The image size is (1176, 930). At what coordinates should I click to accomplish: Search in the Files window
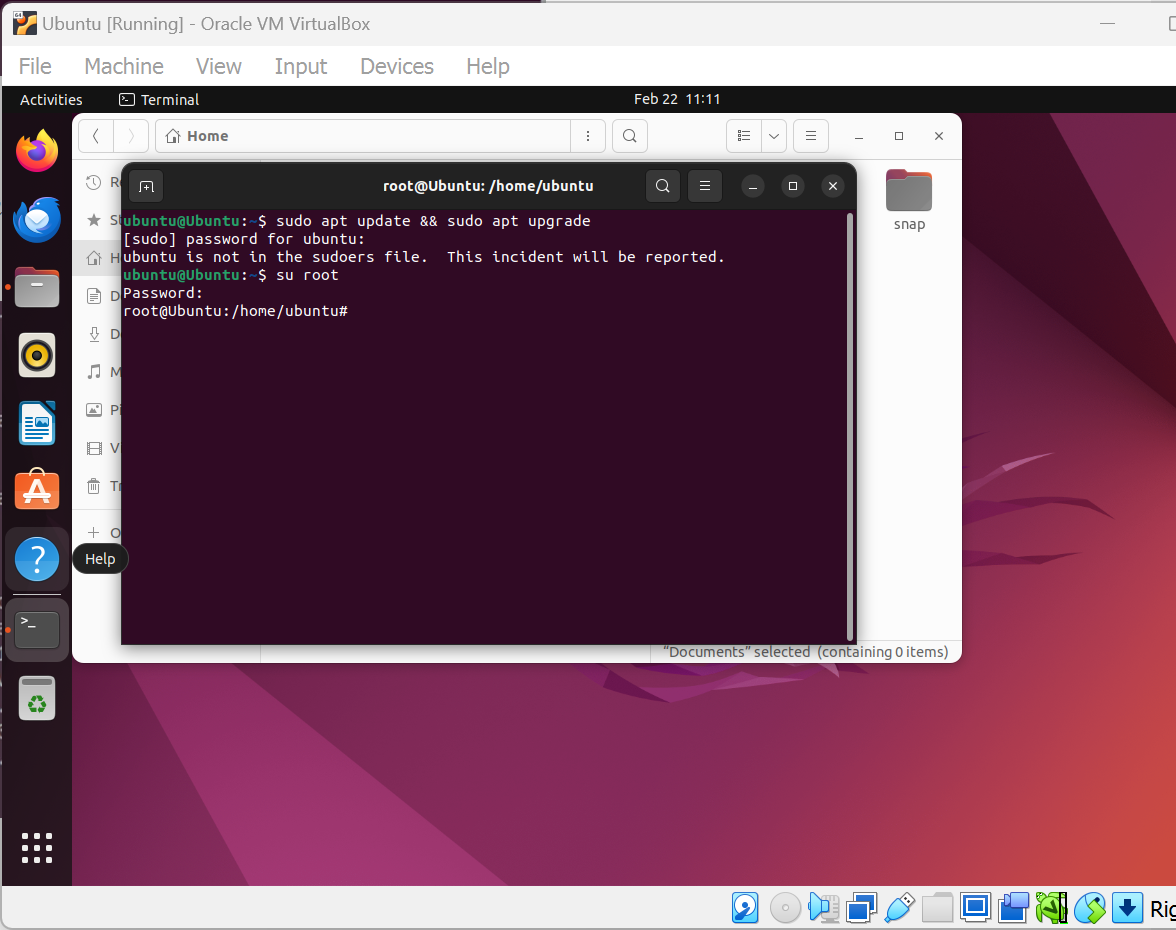630,136
